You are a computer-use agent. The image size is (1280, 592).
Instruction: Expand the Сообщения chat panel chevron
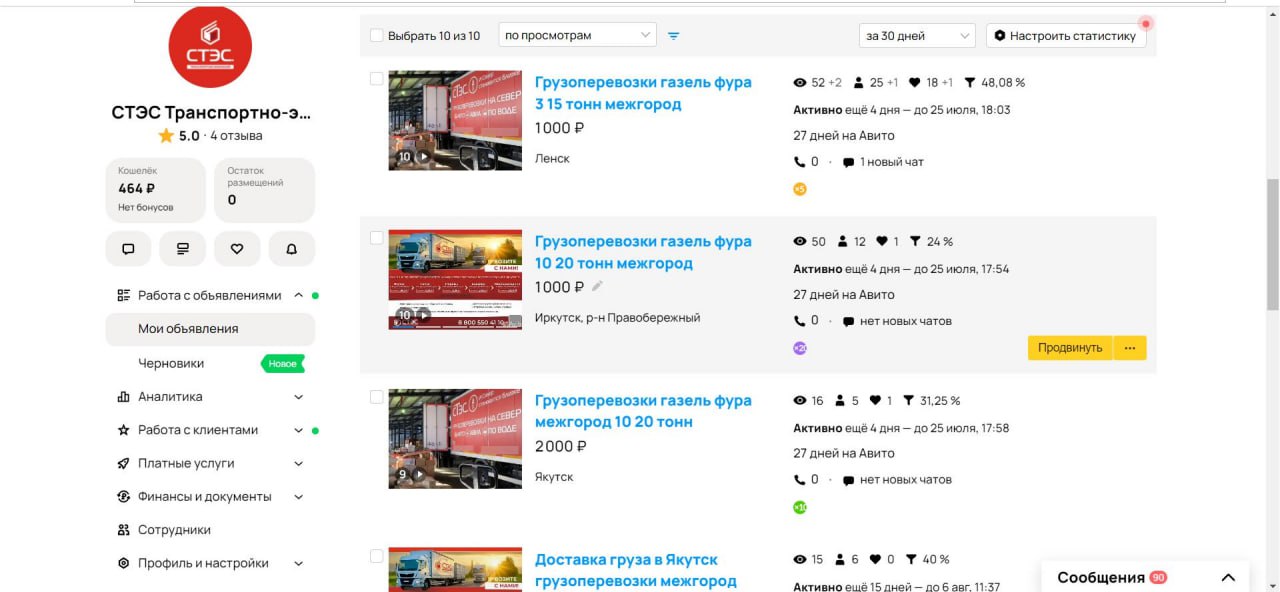[1229, 577]
